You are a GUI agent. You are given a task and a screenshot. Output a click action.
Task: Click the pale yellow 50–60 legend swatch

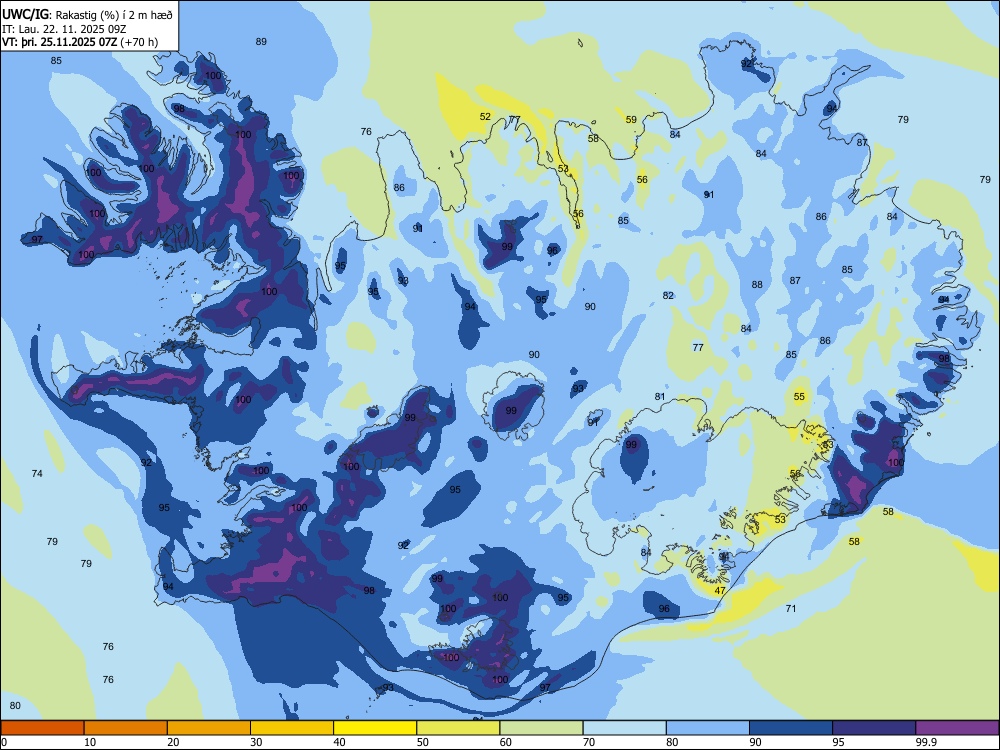tap(459, 728)
